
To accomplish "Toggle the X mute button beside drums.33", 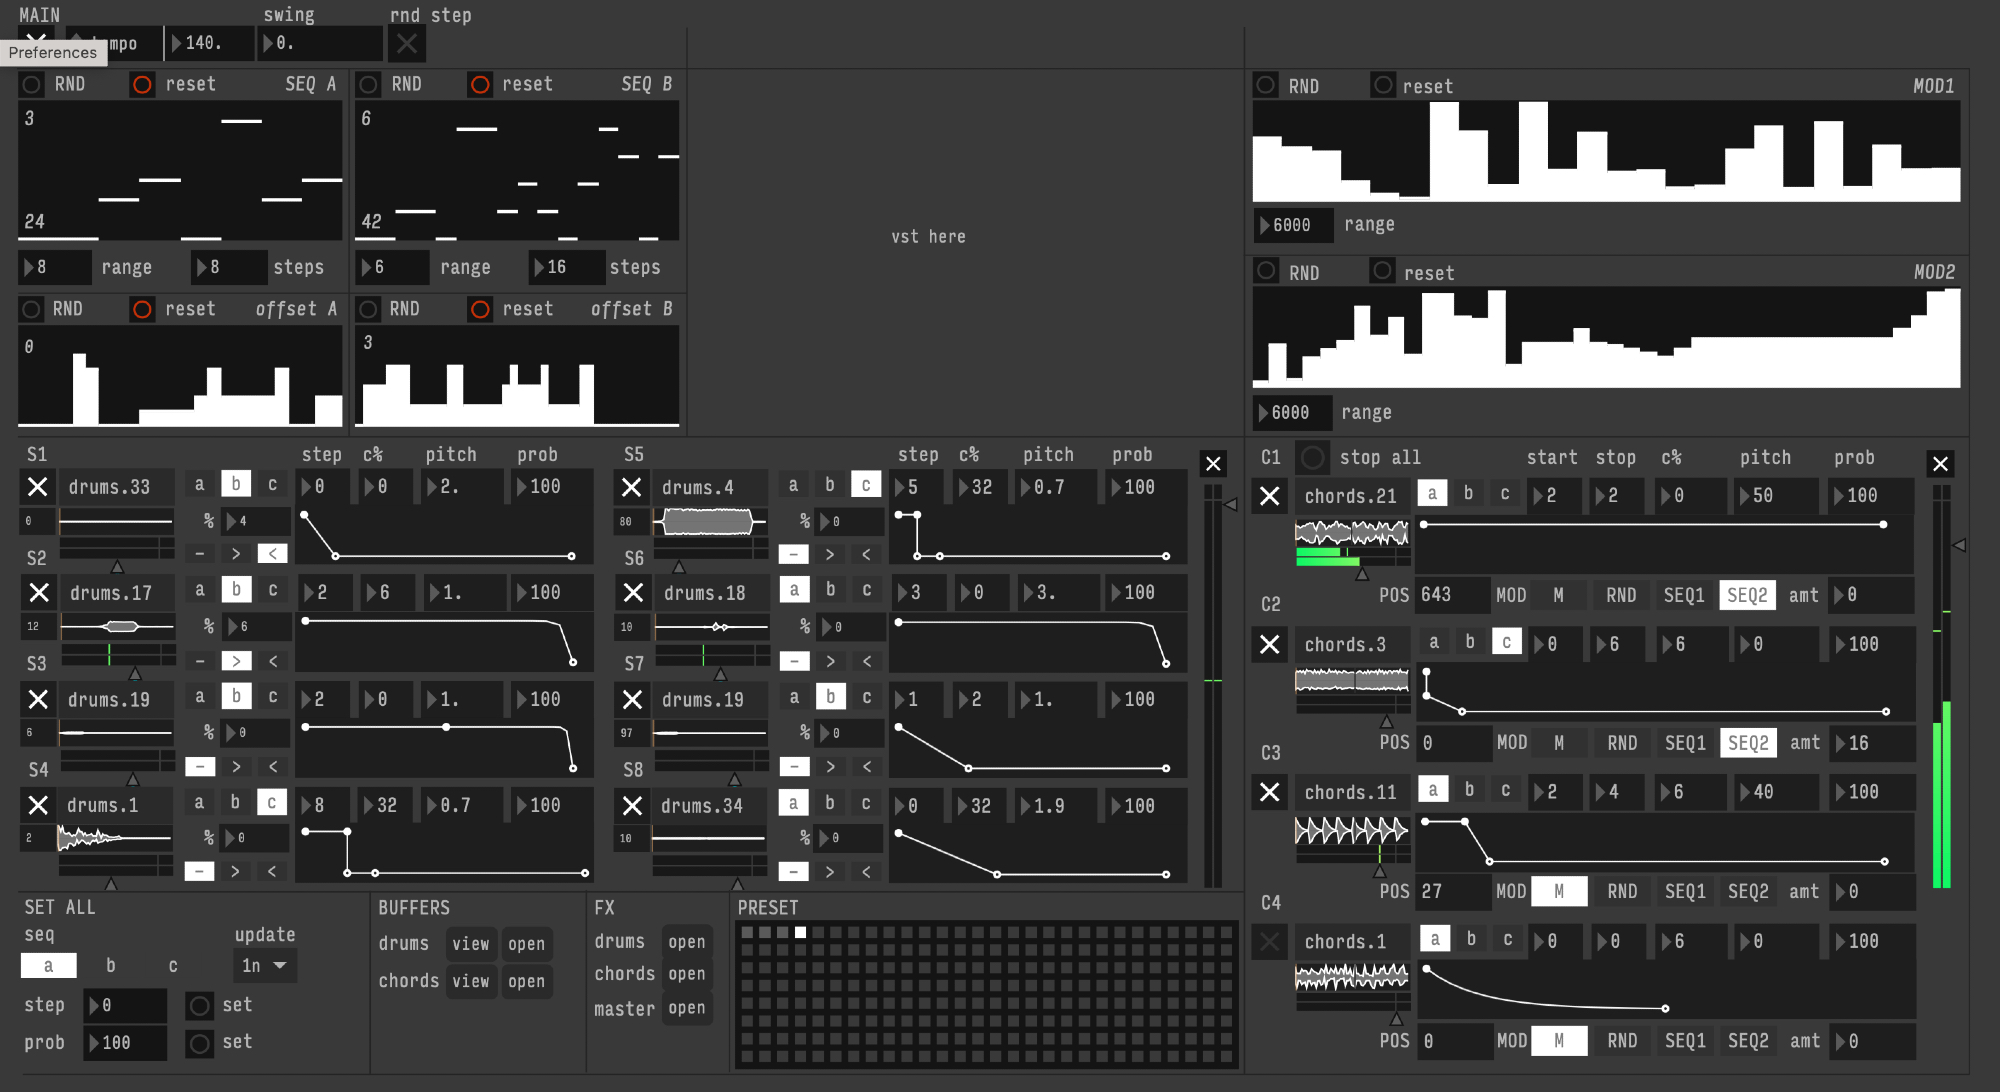I will click(x=37, y=487).
